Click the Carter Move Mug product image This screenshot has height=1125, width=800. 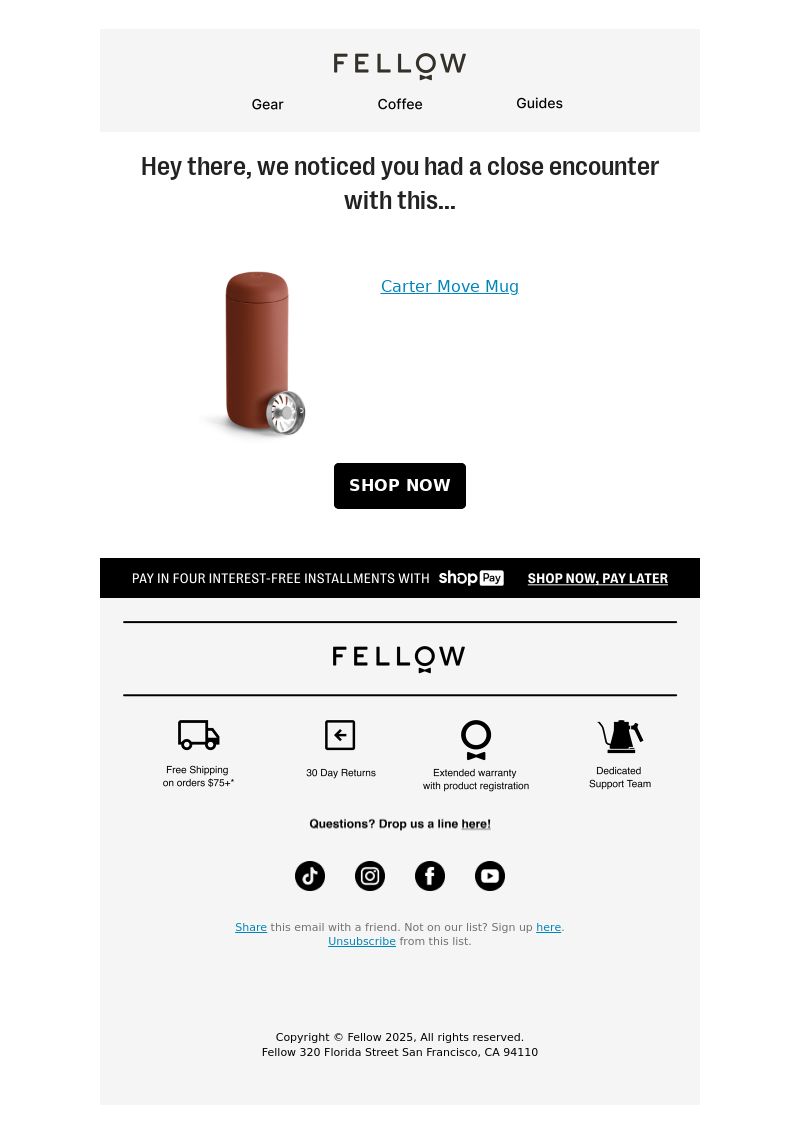point(257,353)
